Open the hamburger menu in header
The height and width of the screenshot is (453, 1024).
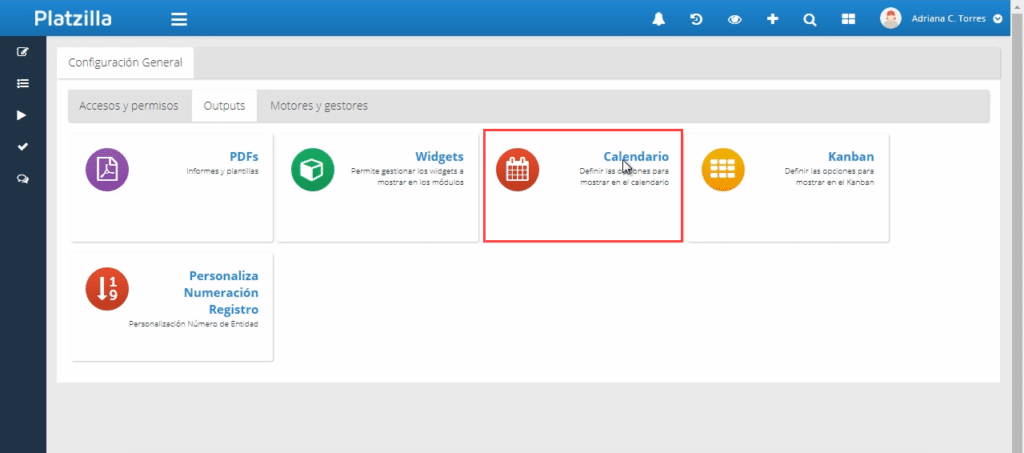click(x=179, y=20)
